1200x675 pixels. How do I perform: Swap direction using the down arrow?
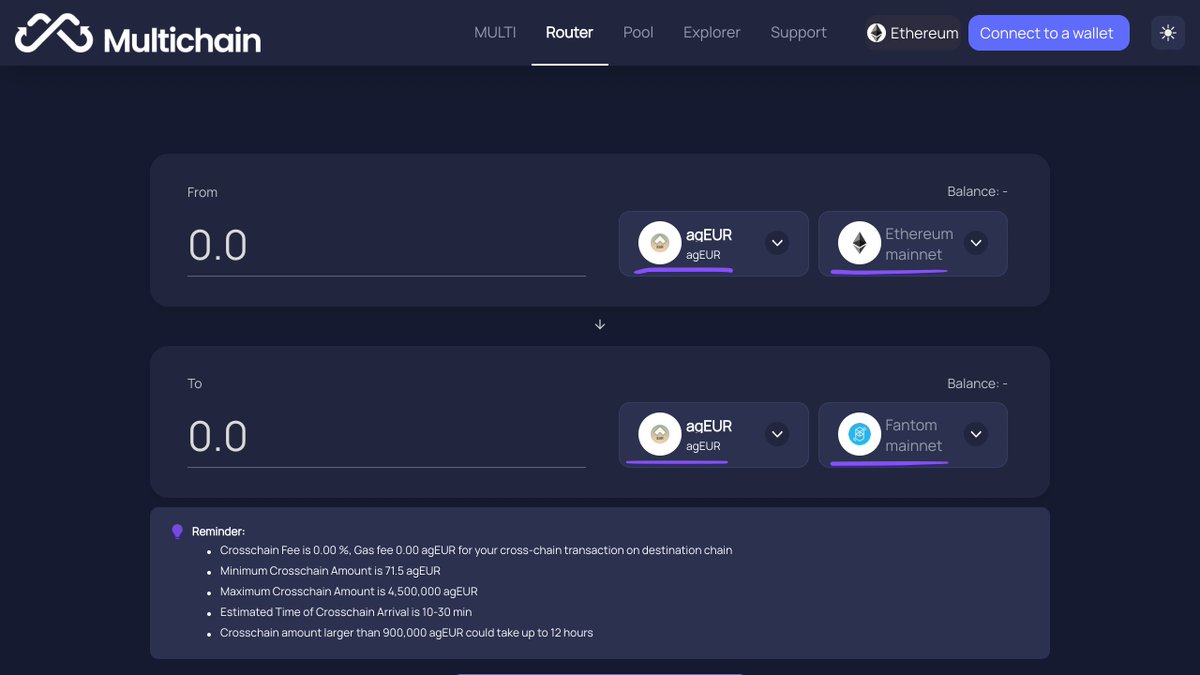coord(600,325)
